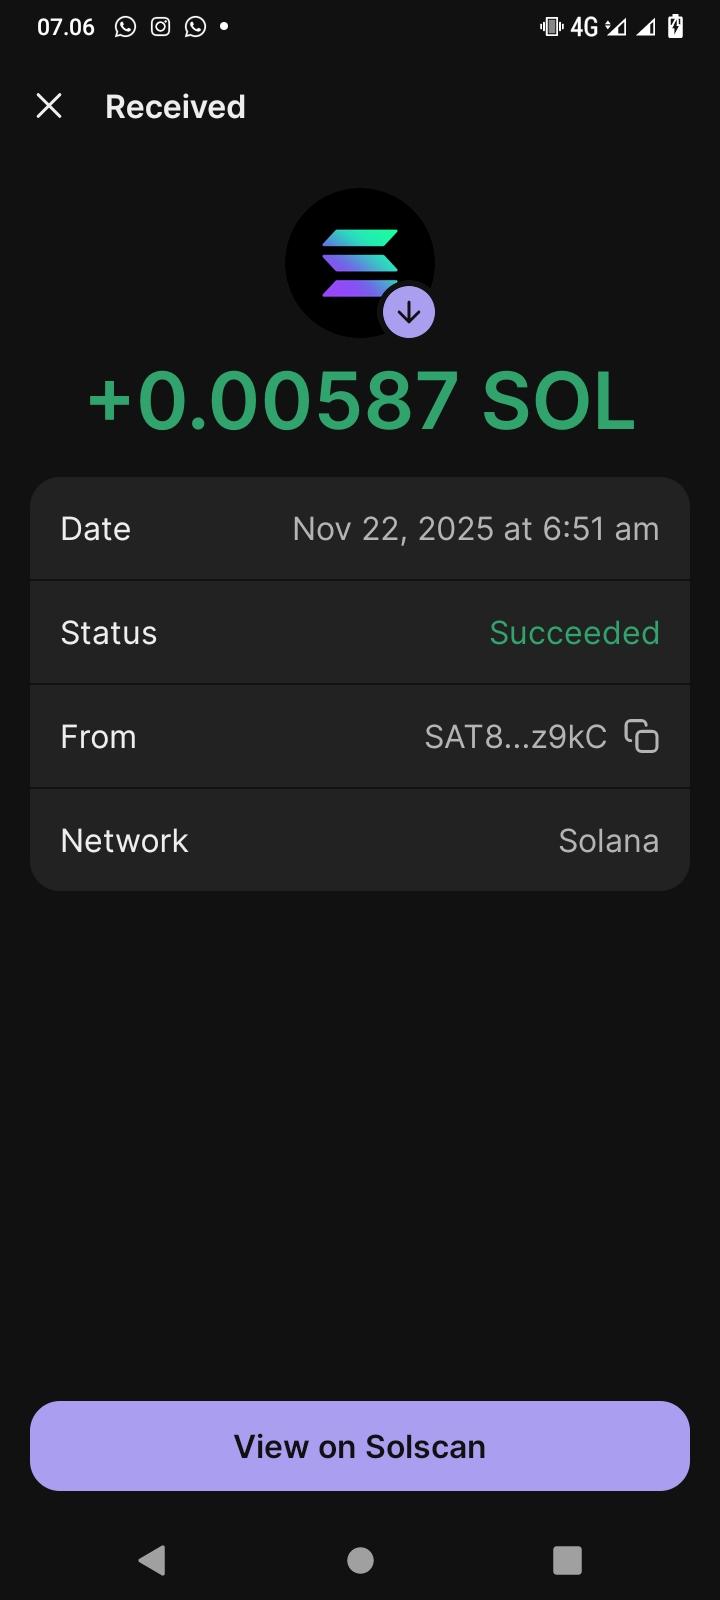This screenshot has height=1600, width=720.
Task: Tap the Solana token logo
Action: pyautogui.click(x=360, y=263)
